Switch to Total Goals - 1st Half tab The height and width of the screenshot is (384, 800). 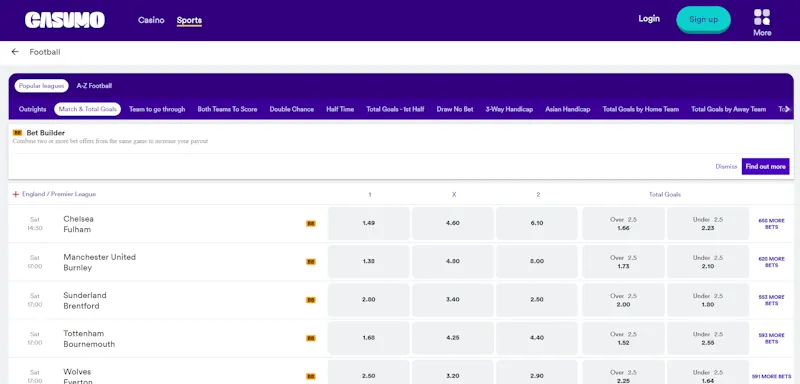(395, 109)
